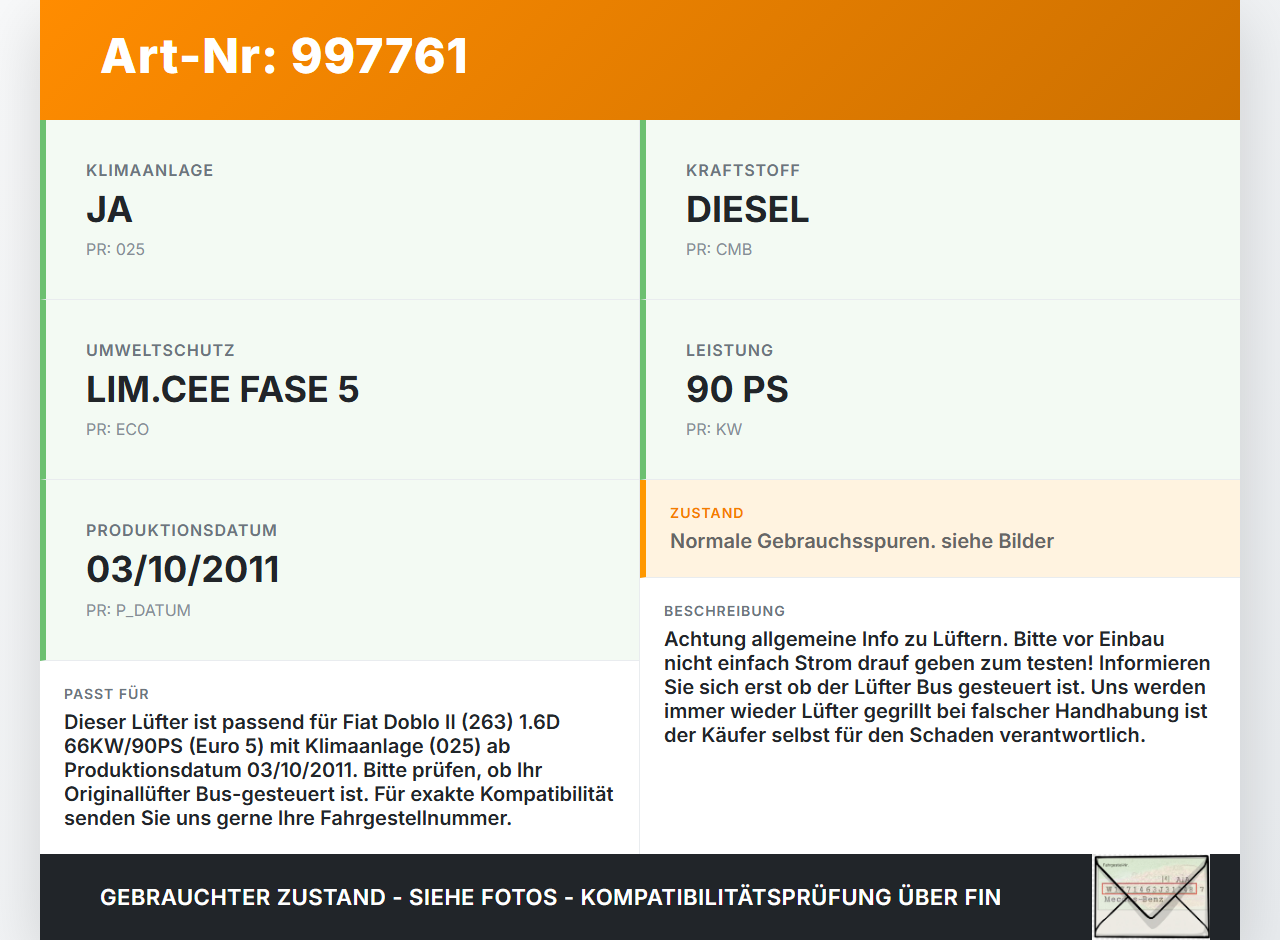1280x940 pixels.
Task: Select 'Normale Gebrauchsspuren. siehe Bilder' text
Action: (862, 541)
